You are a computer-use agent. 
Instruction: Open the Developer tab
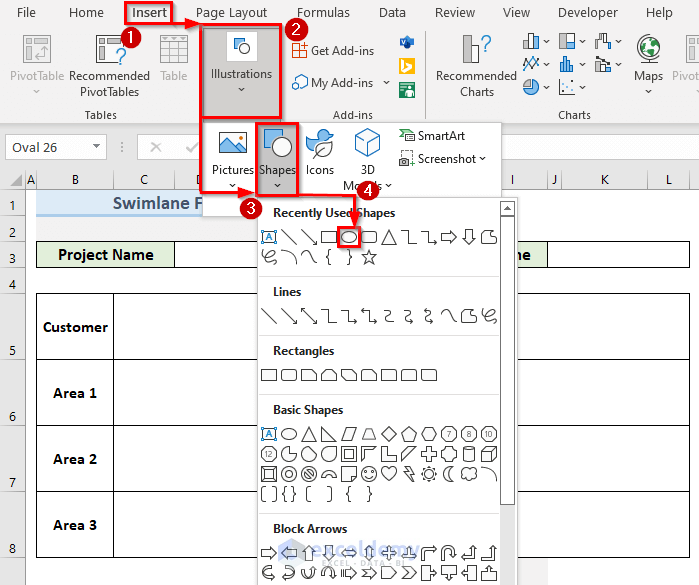(x=588, y=12)
